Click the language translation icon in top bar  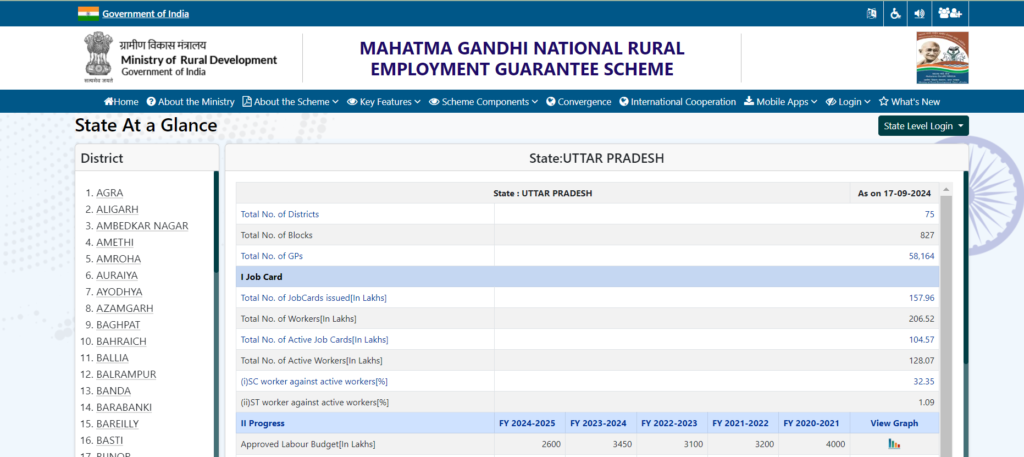(x=871, y=13)
